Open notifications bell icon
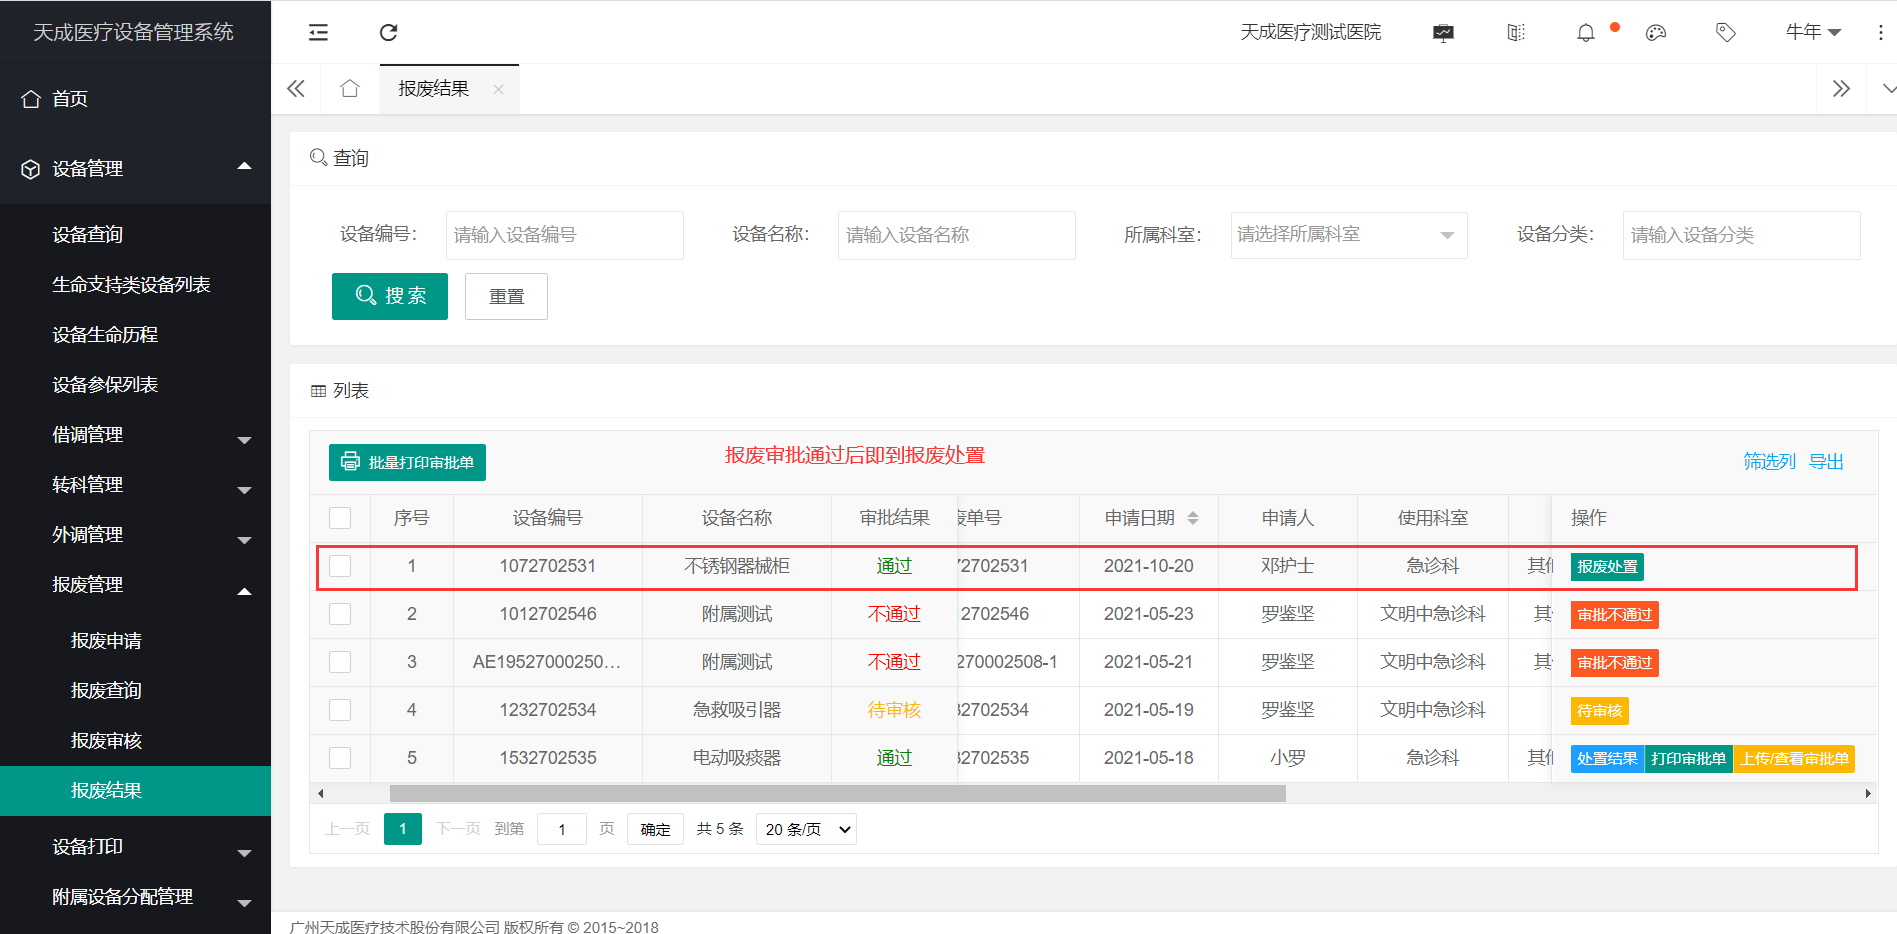The image size is (1897, 934). click(x=1586, y=33)
